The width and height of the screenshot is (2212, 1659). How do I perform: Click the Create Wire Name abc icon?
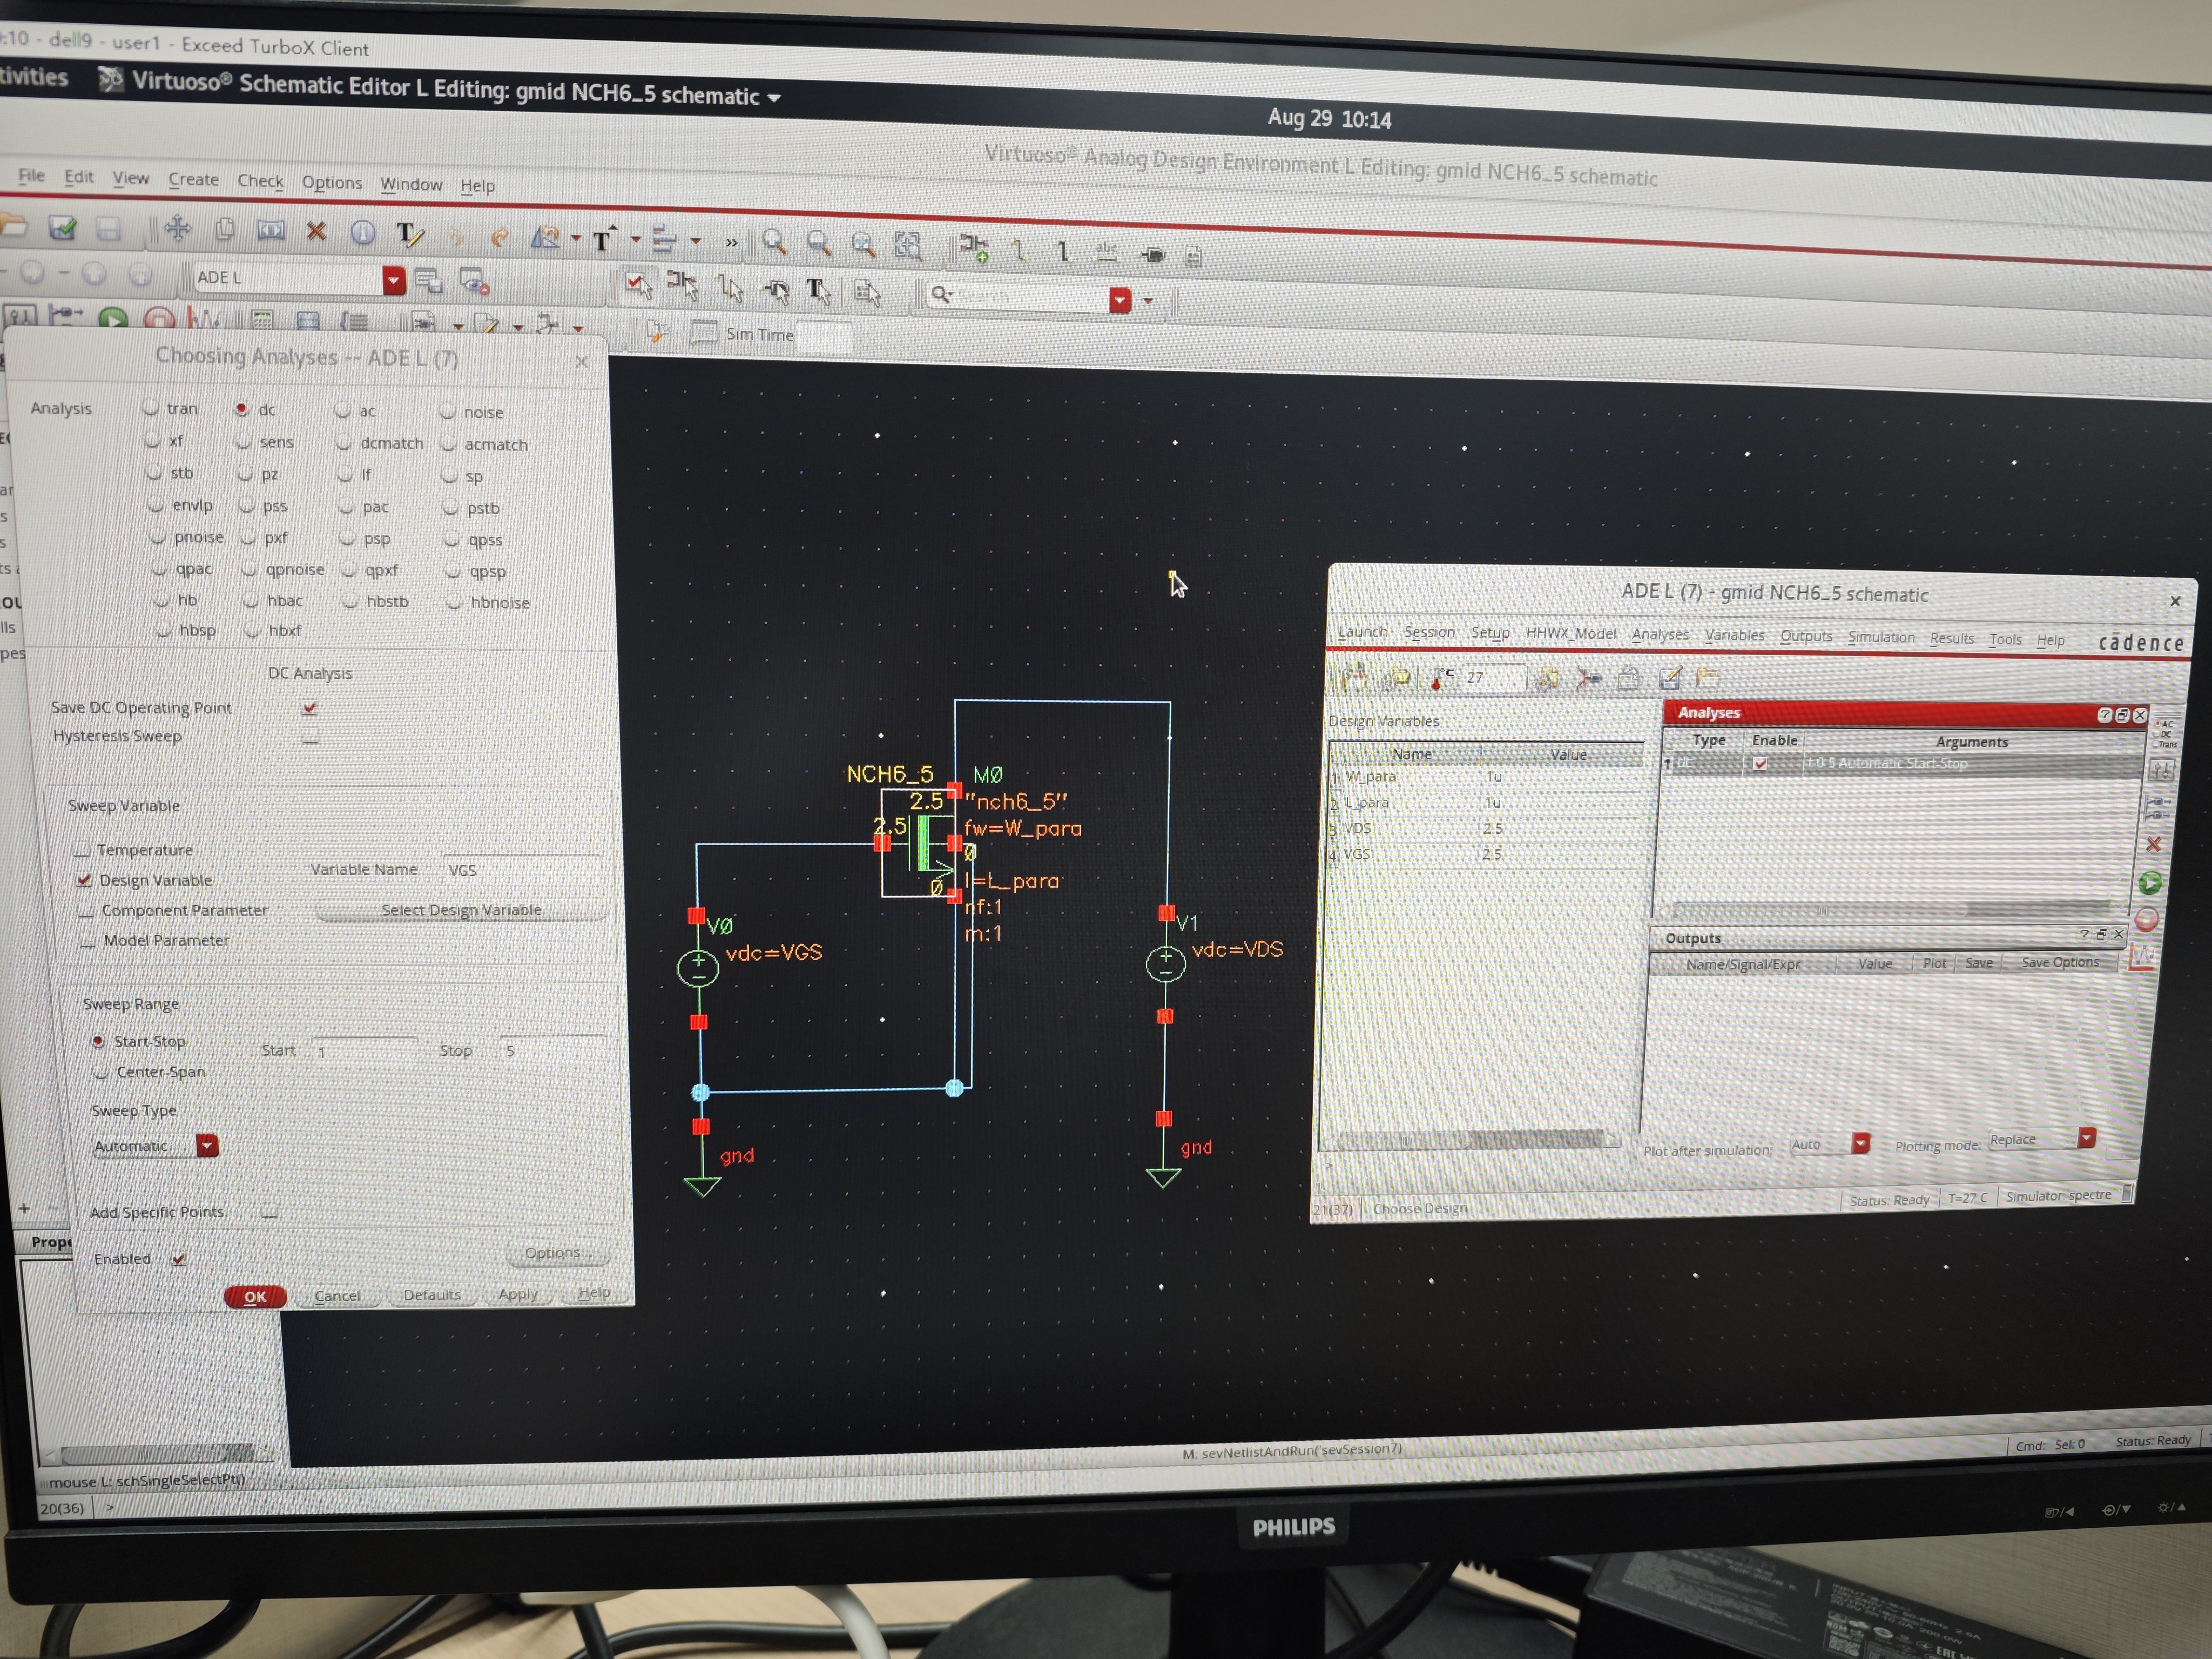pos(1106,251)
